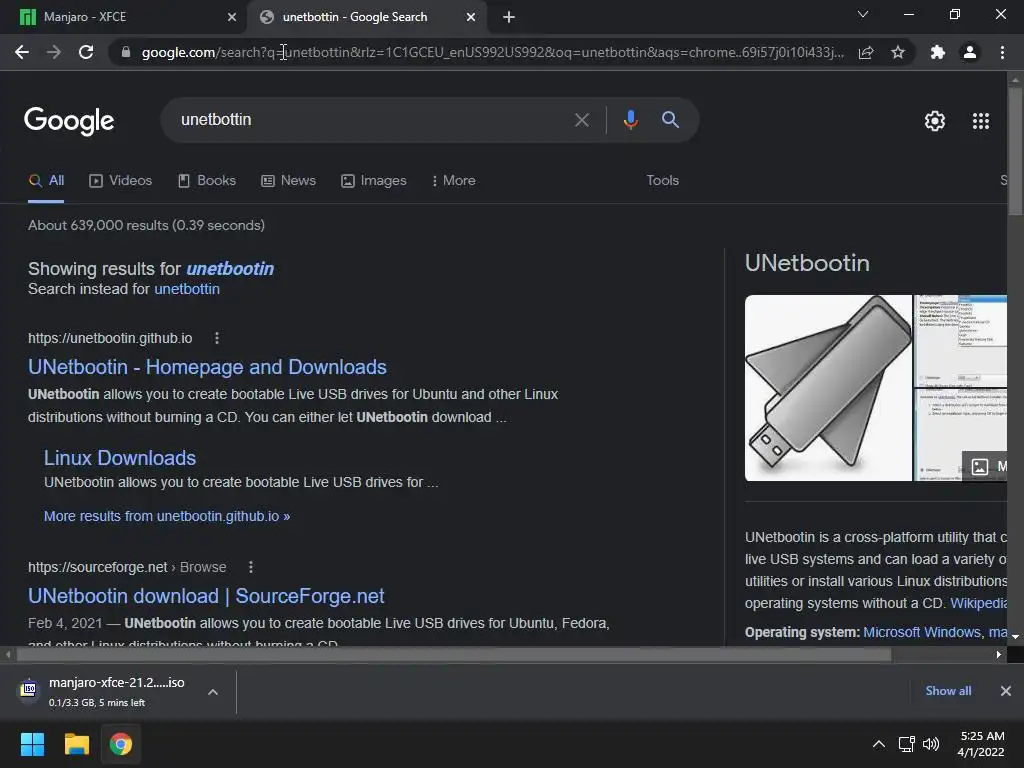This screenshot has width=1024, height=768.
Task: Open the UNetbootin USB drive image
Action: (x=828, y=388)
